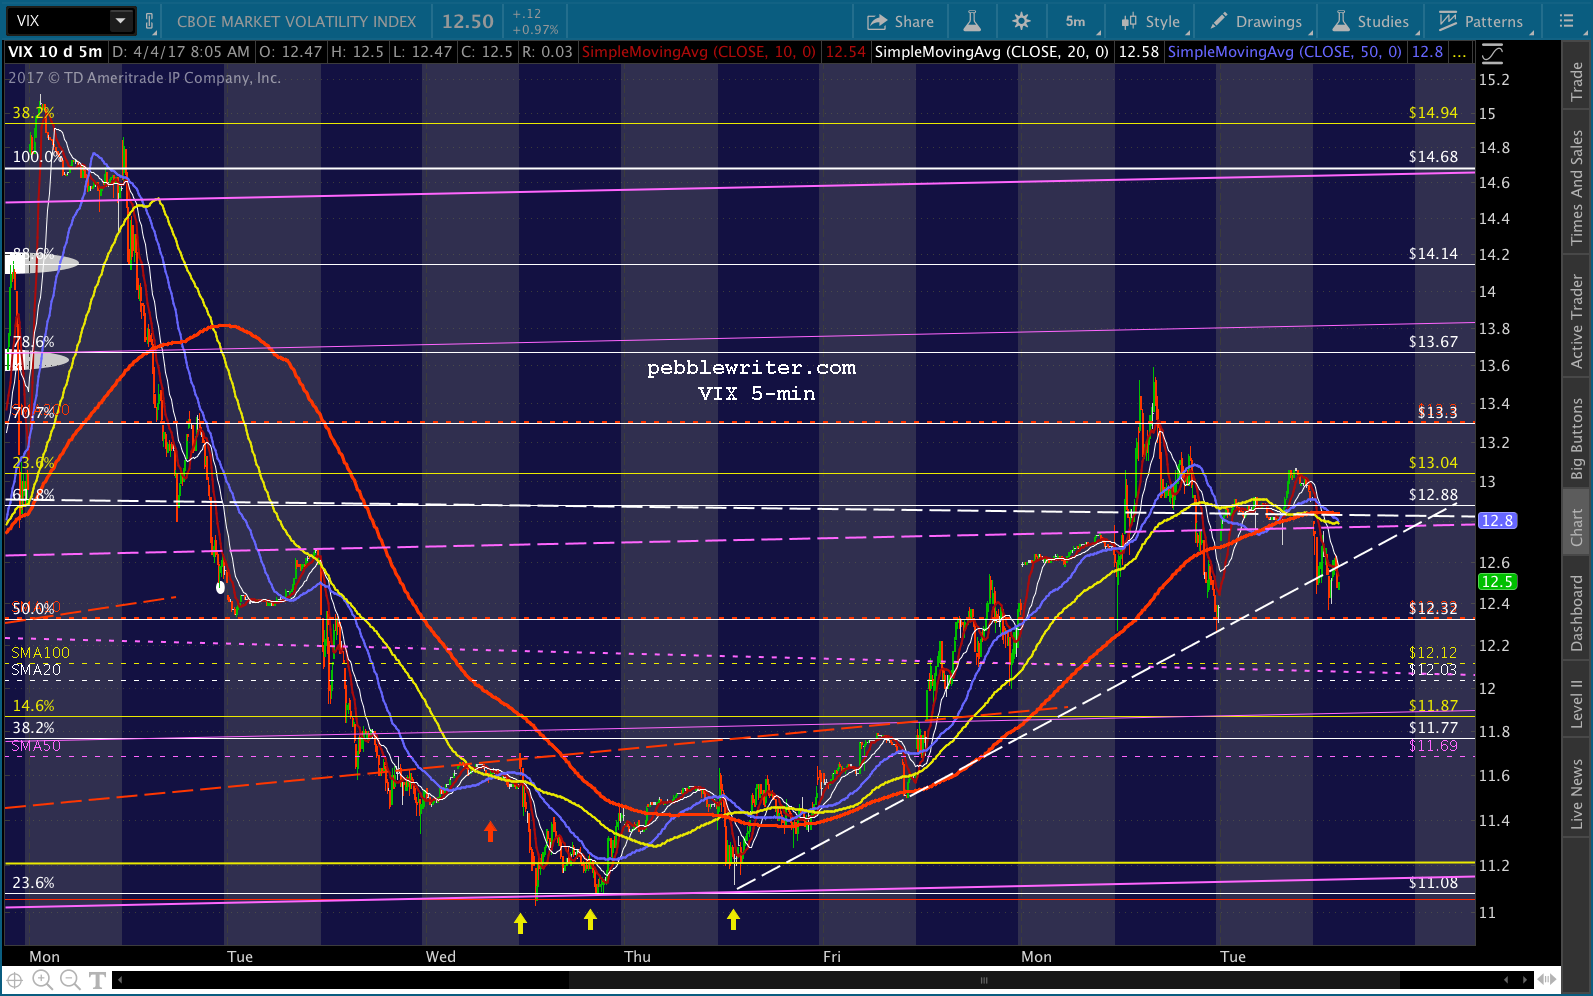Click the green 12.5 last price bubble

coord(1497,582)
